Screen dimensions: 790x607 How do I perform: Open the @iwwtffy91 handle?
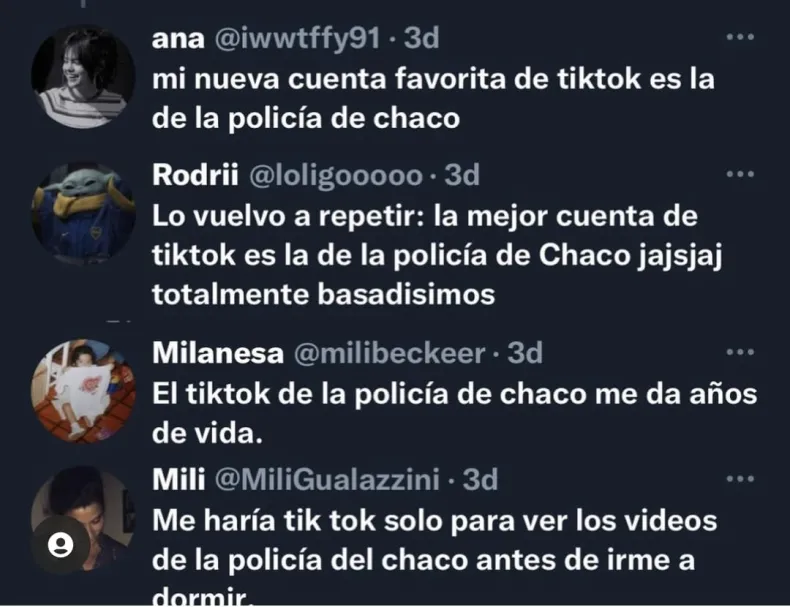[297, 39]
